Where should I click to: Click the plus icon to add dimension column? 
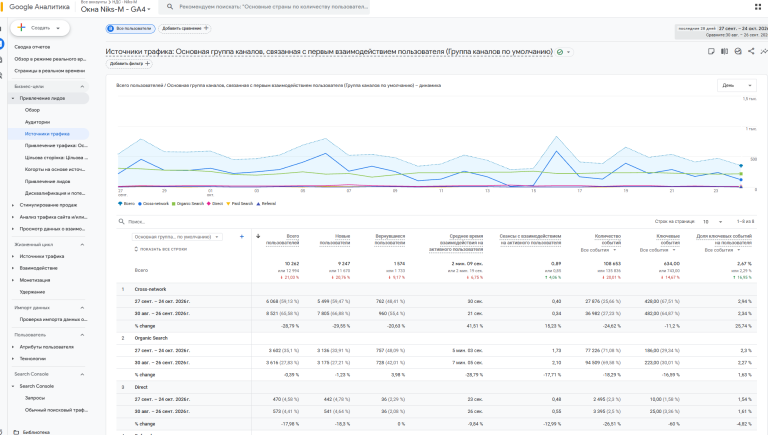click(241, 237)
